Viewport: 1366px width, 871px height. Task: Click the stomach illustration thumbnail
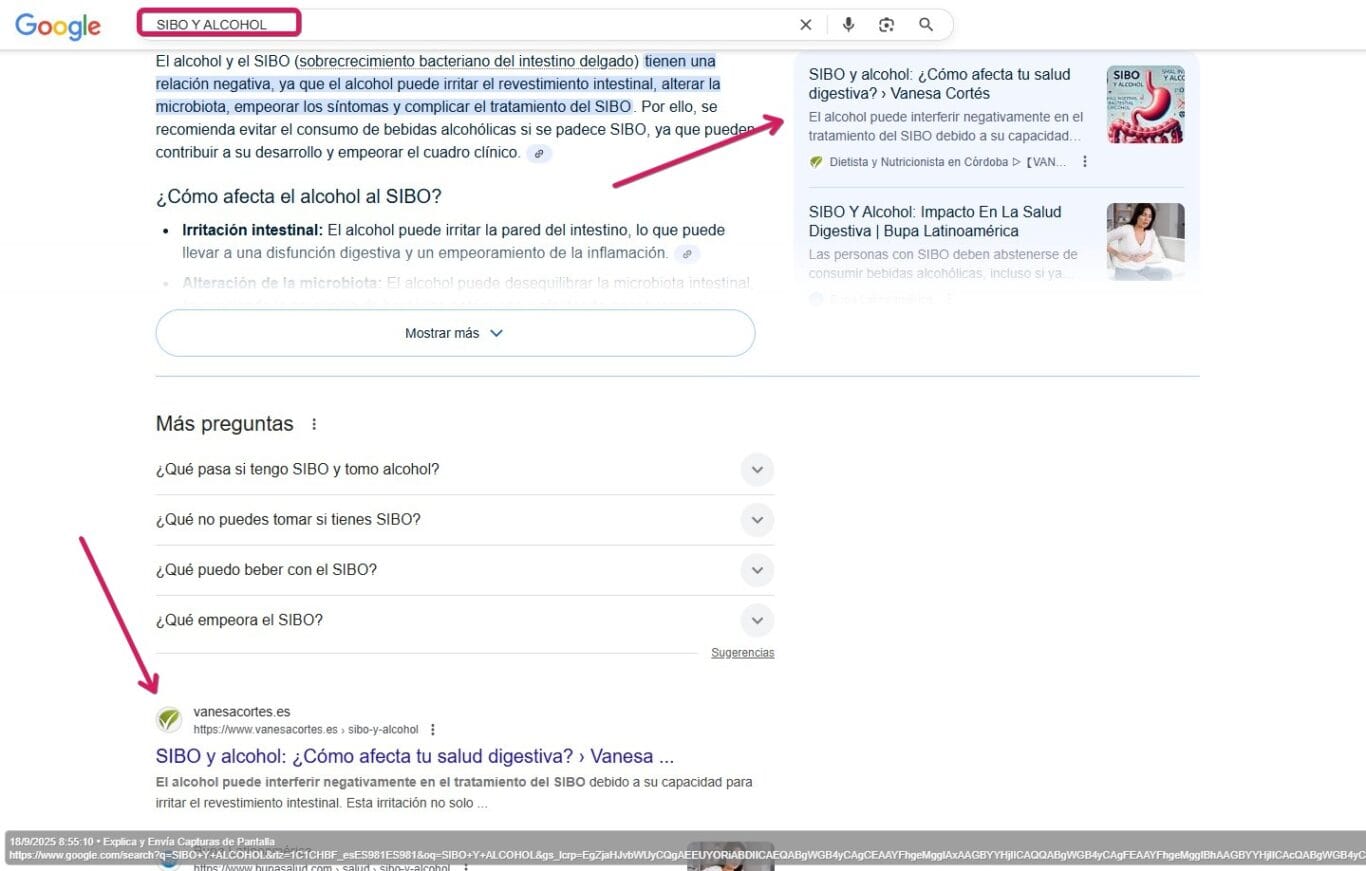1145,104
